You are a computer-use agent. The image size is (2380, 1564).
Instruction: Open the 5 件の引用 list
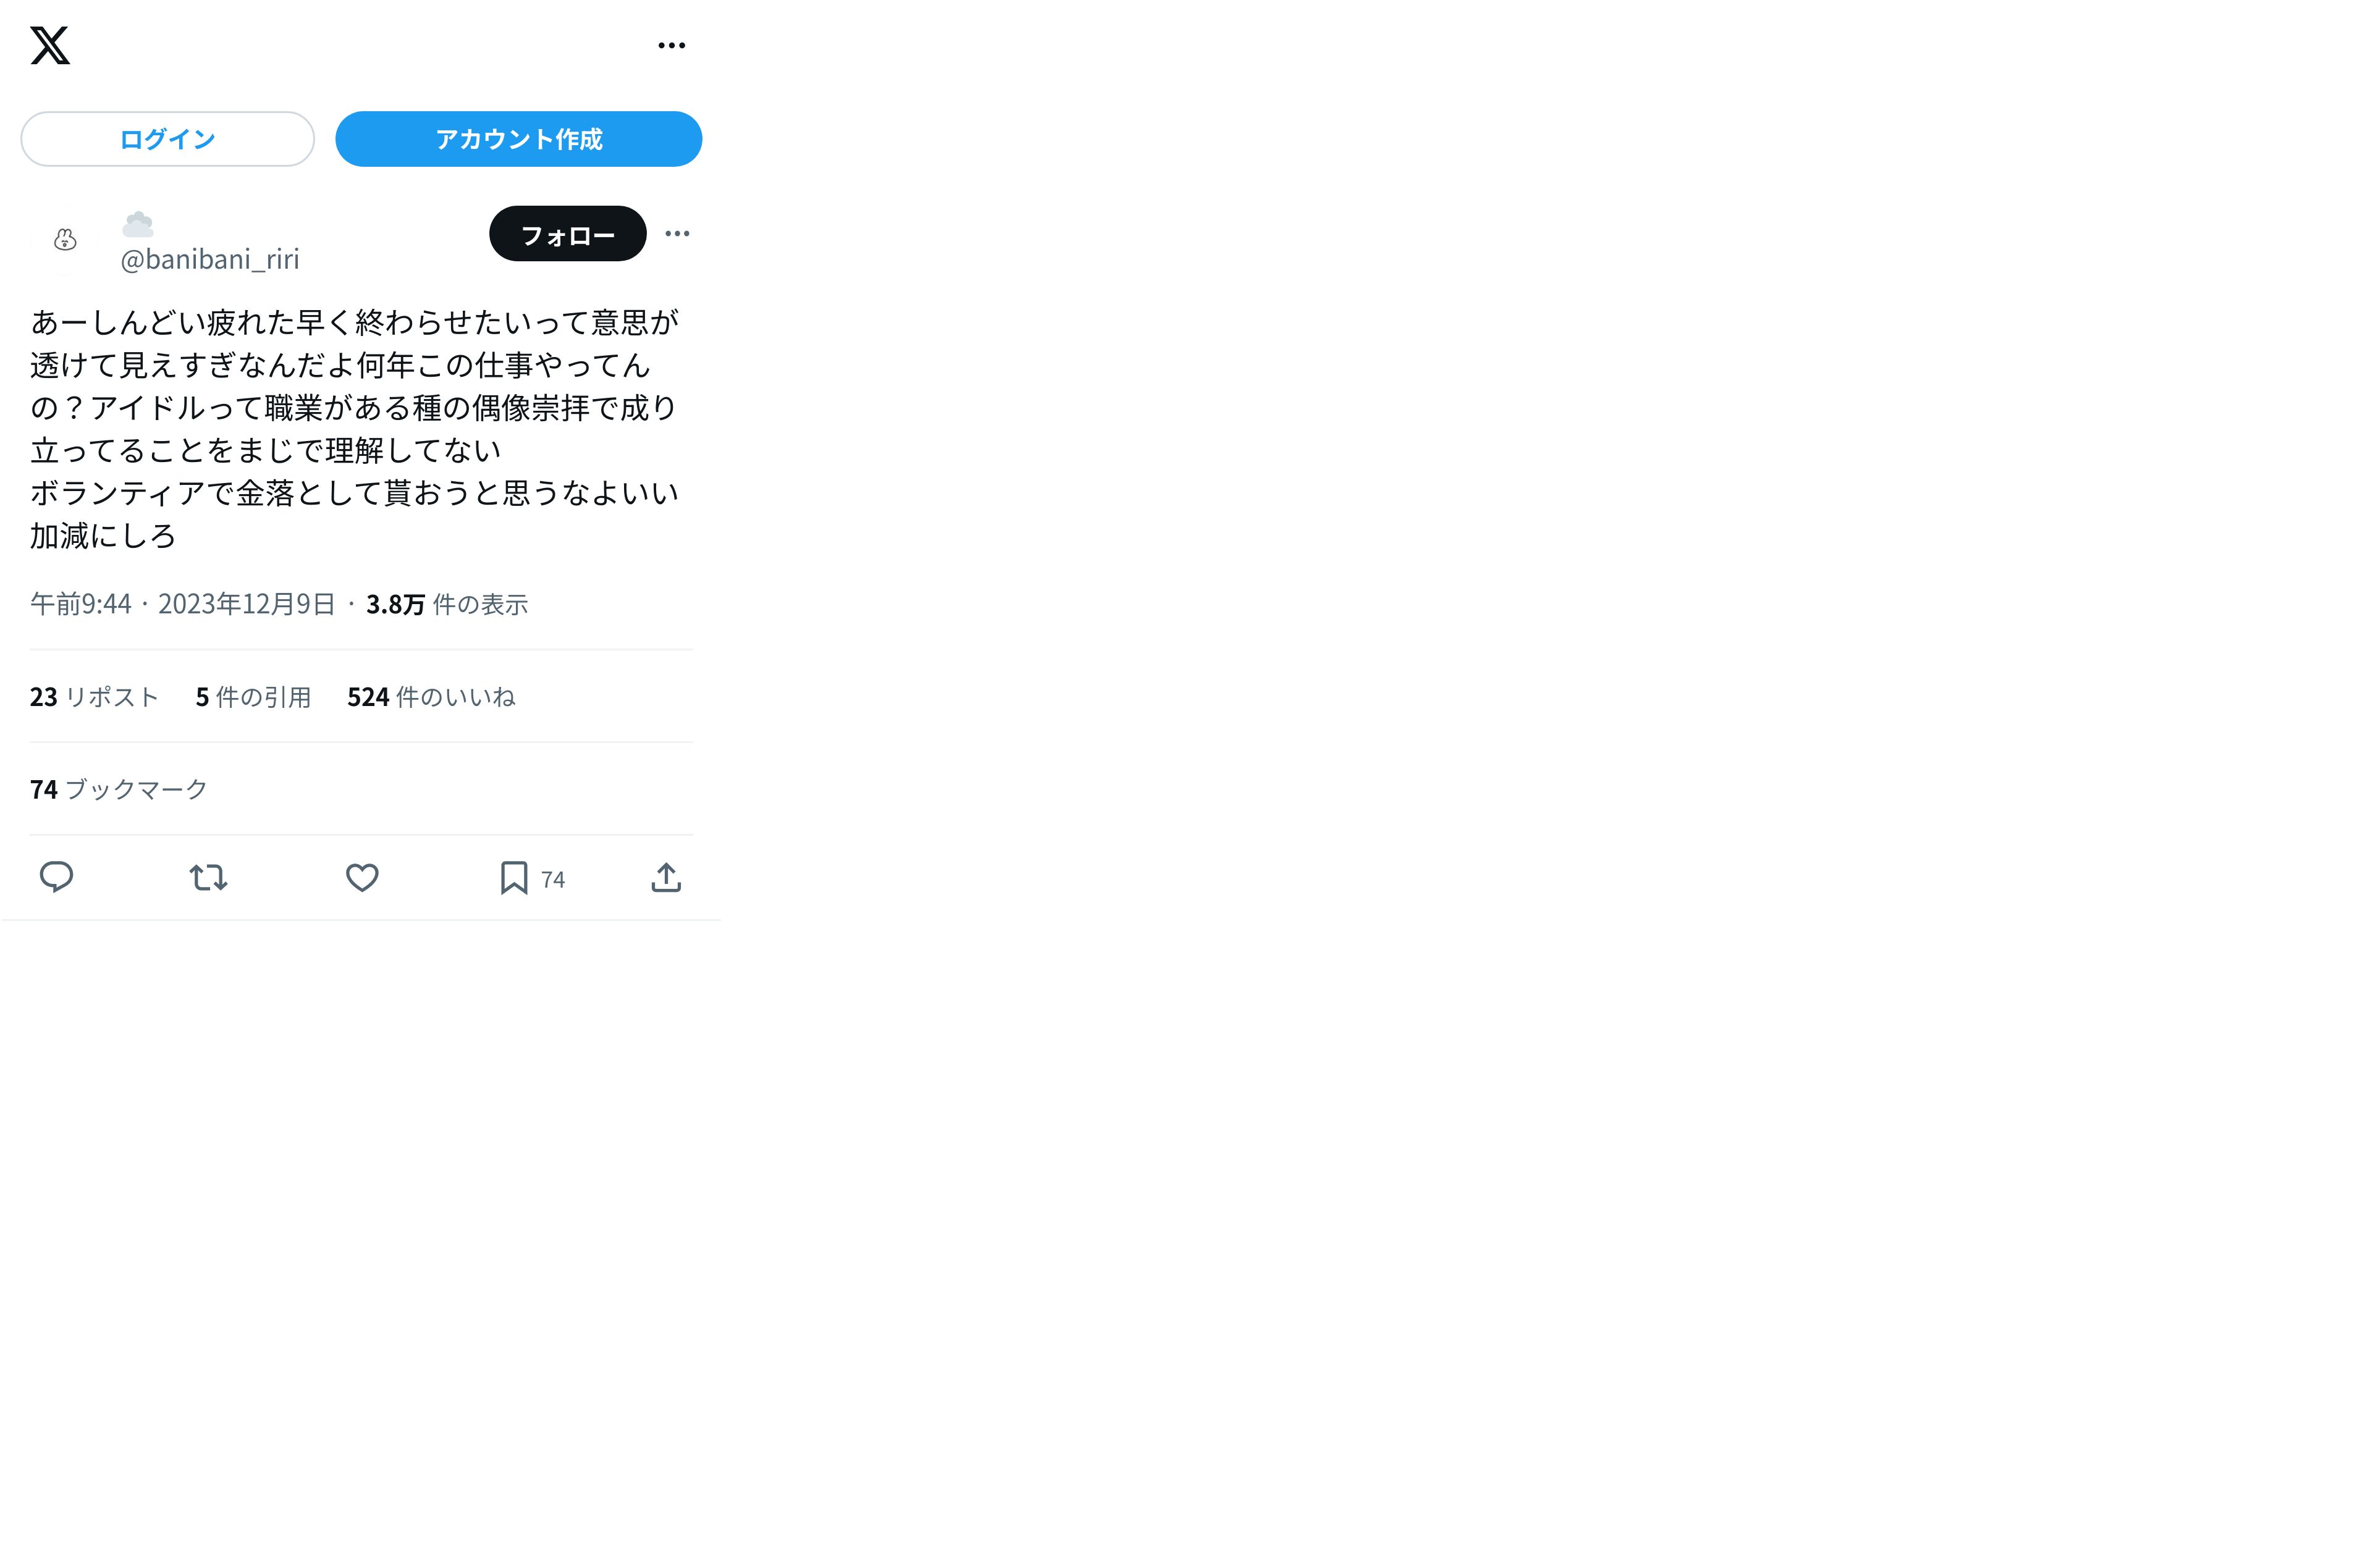click(253, 697)
